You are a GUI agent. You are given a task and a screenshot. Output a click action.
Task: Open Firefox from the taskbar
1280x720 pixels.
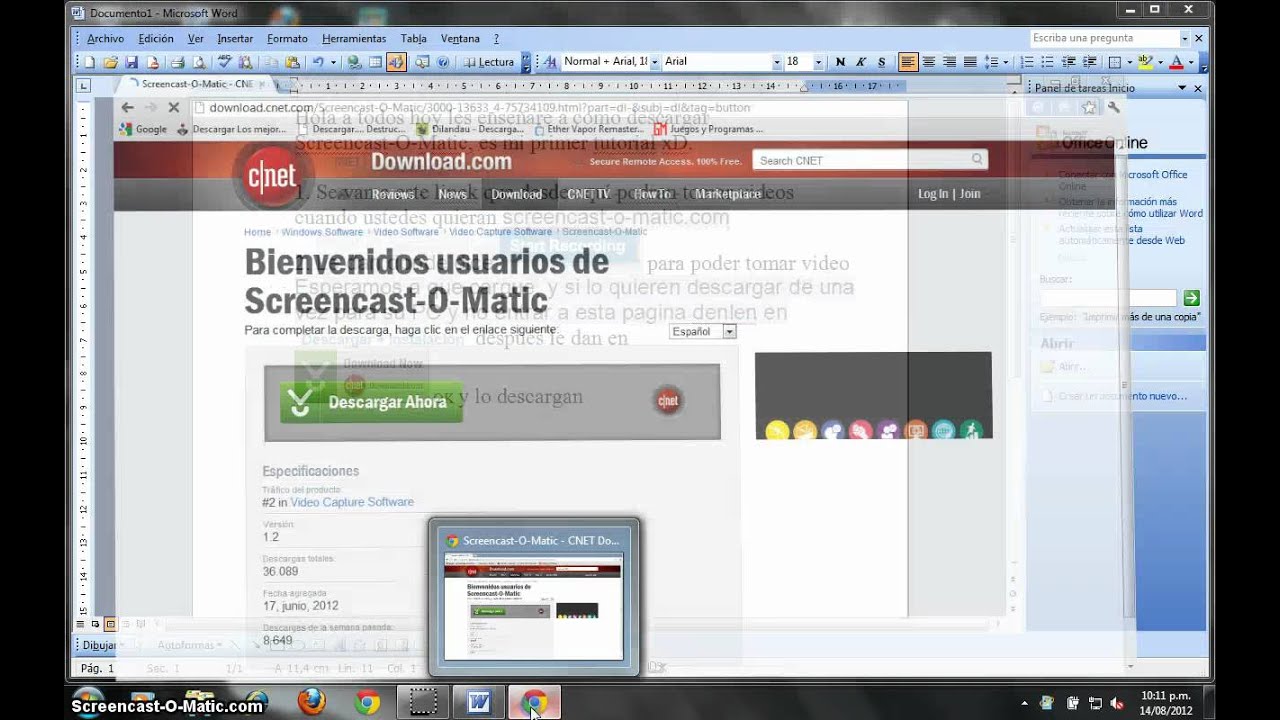pos(312,703)
